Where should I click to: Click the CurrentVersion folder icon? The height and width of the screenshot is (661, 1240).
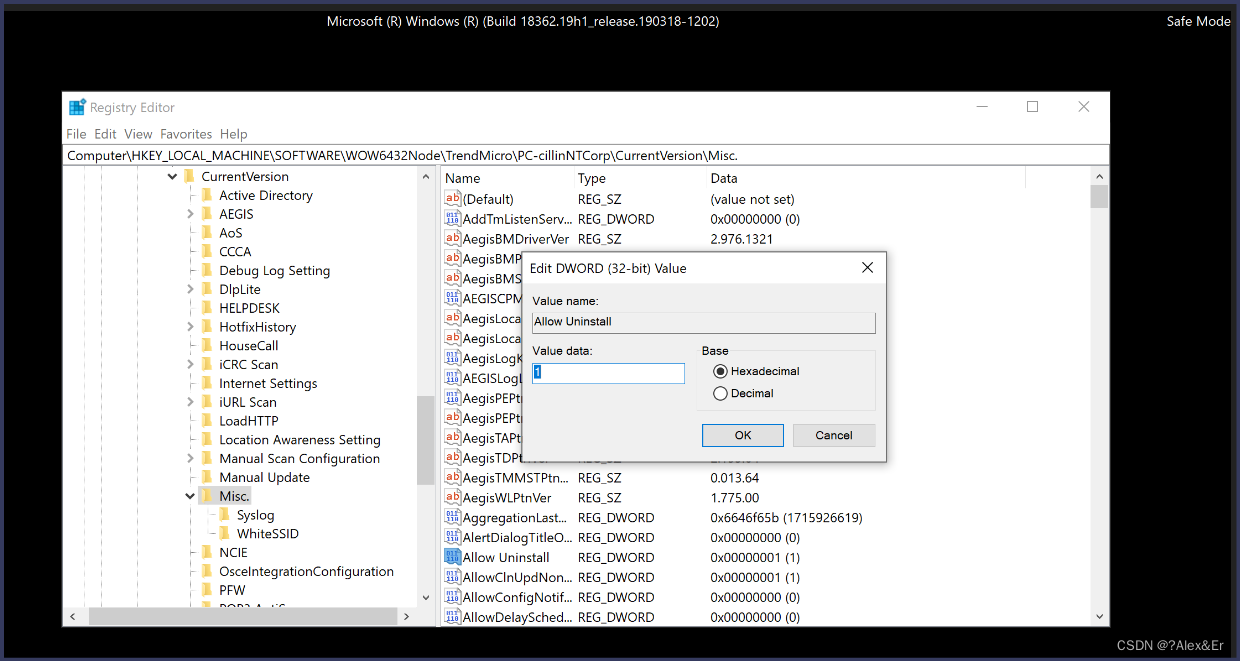pos(189,176)
